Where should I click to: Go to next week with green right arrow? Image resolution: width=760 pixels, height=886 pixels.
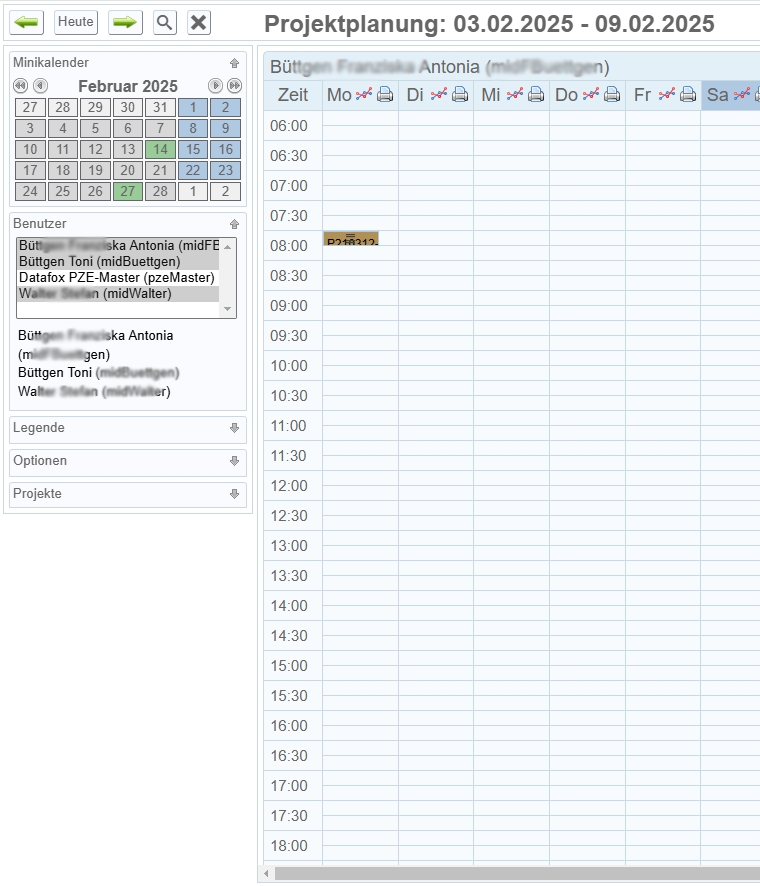coord(125,23)
